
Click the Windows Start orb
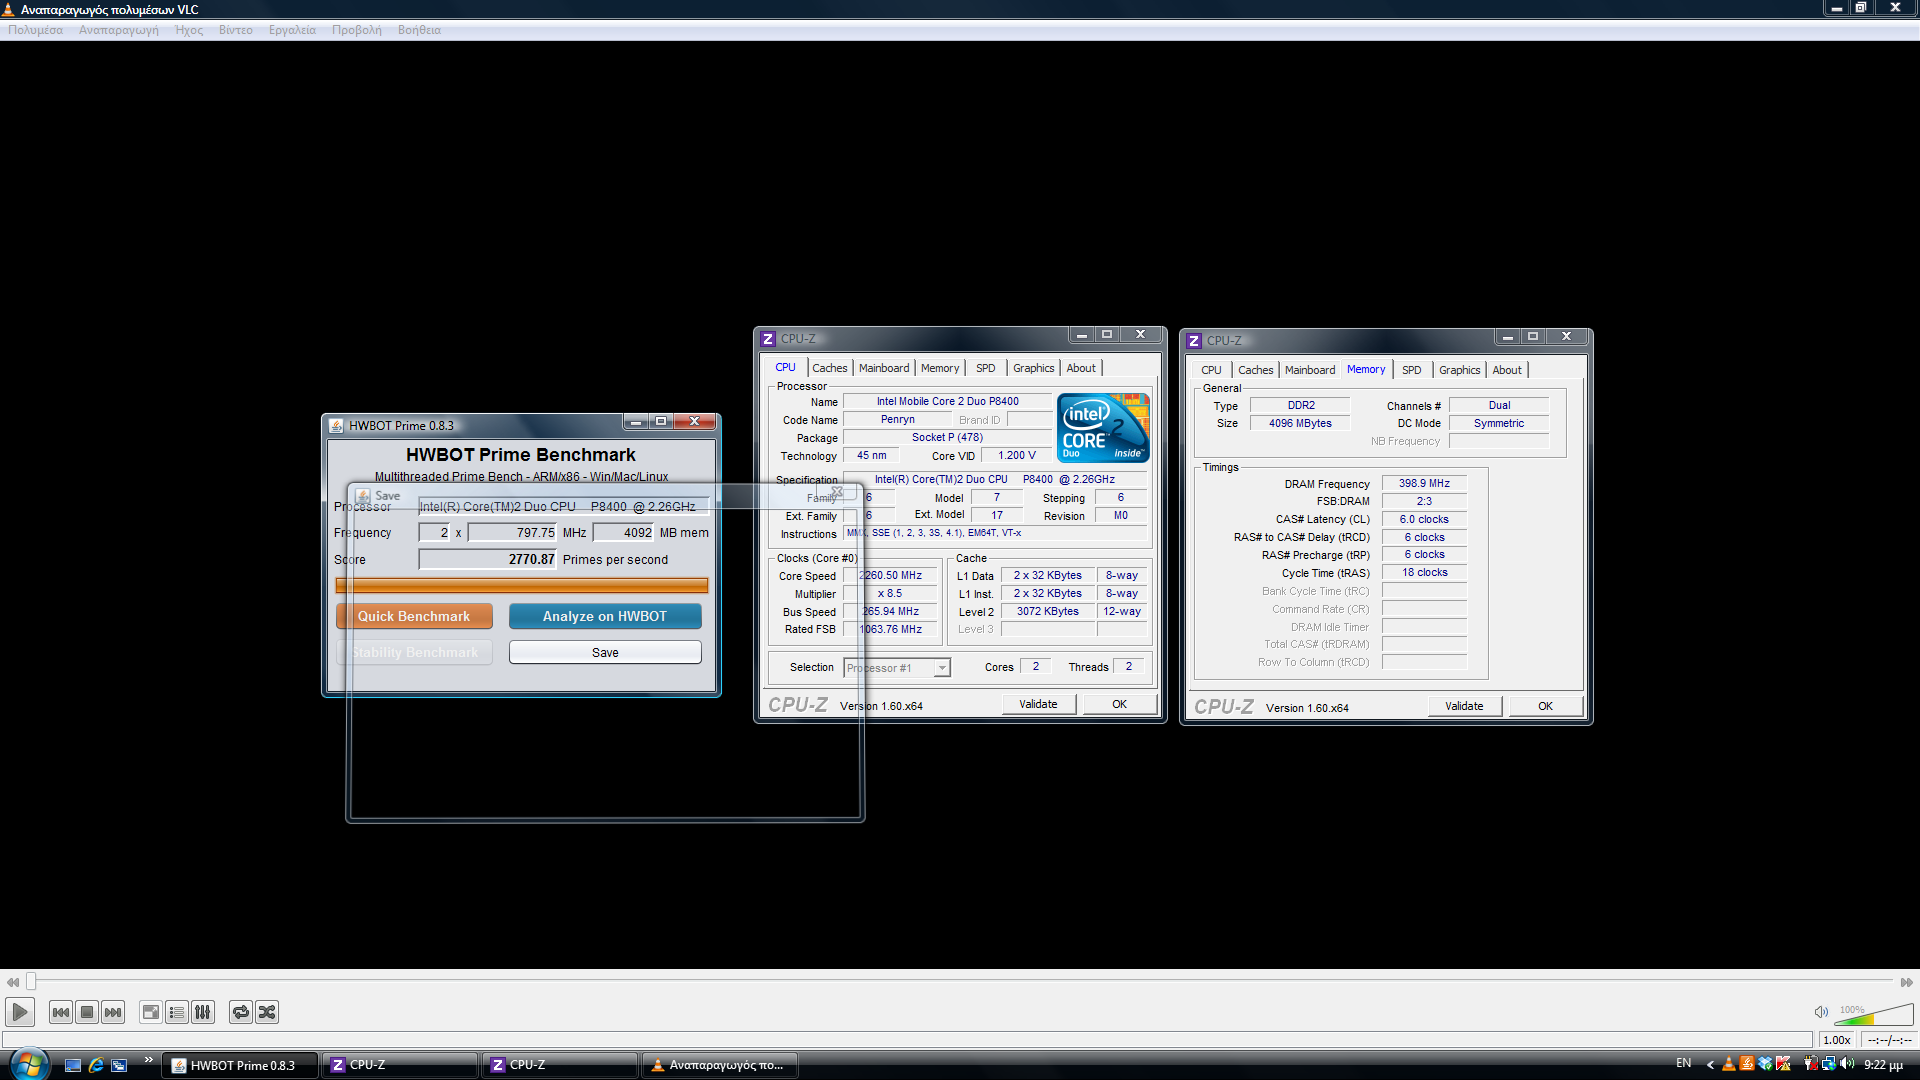point(29,1064)
